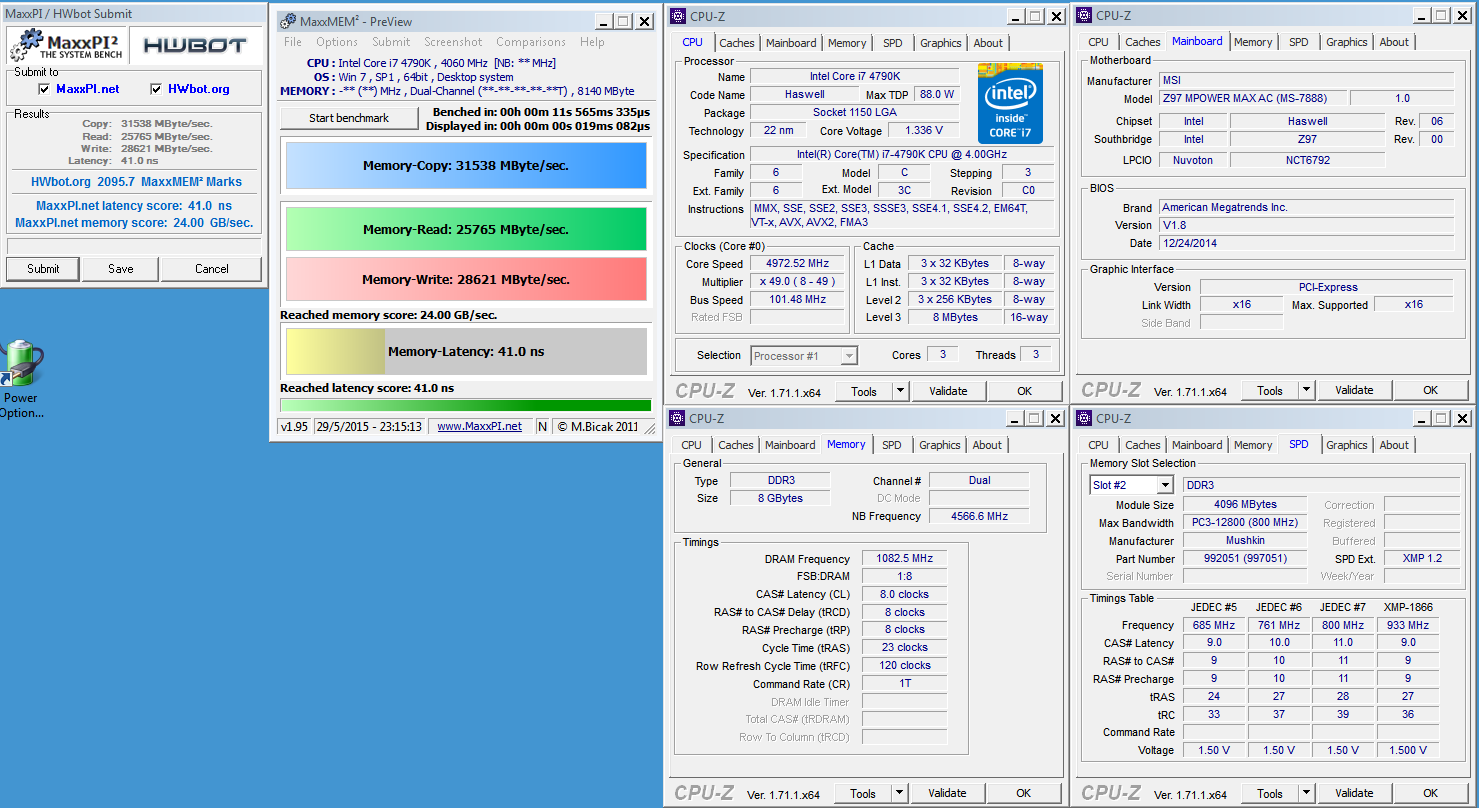This screenshot has width=1479, height=808.
Task: Toggle the MaxxPI.net submit checkbox
Action: 44,89
